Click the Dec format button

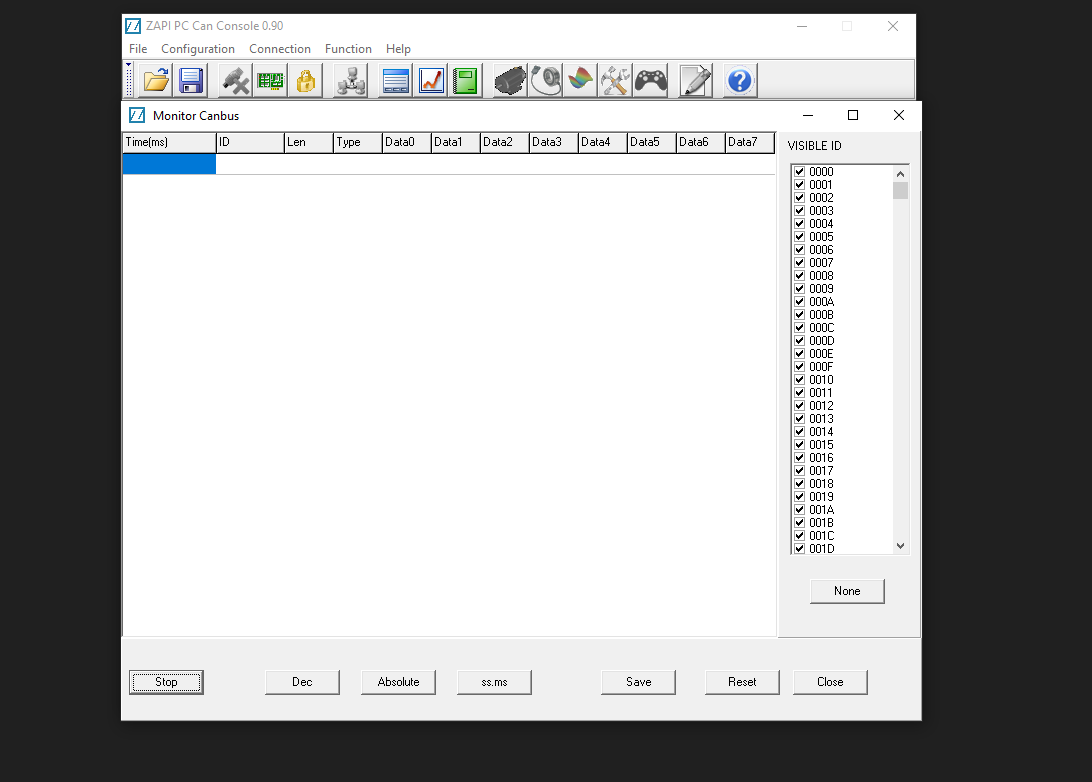(302, 682)
